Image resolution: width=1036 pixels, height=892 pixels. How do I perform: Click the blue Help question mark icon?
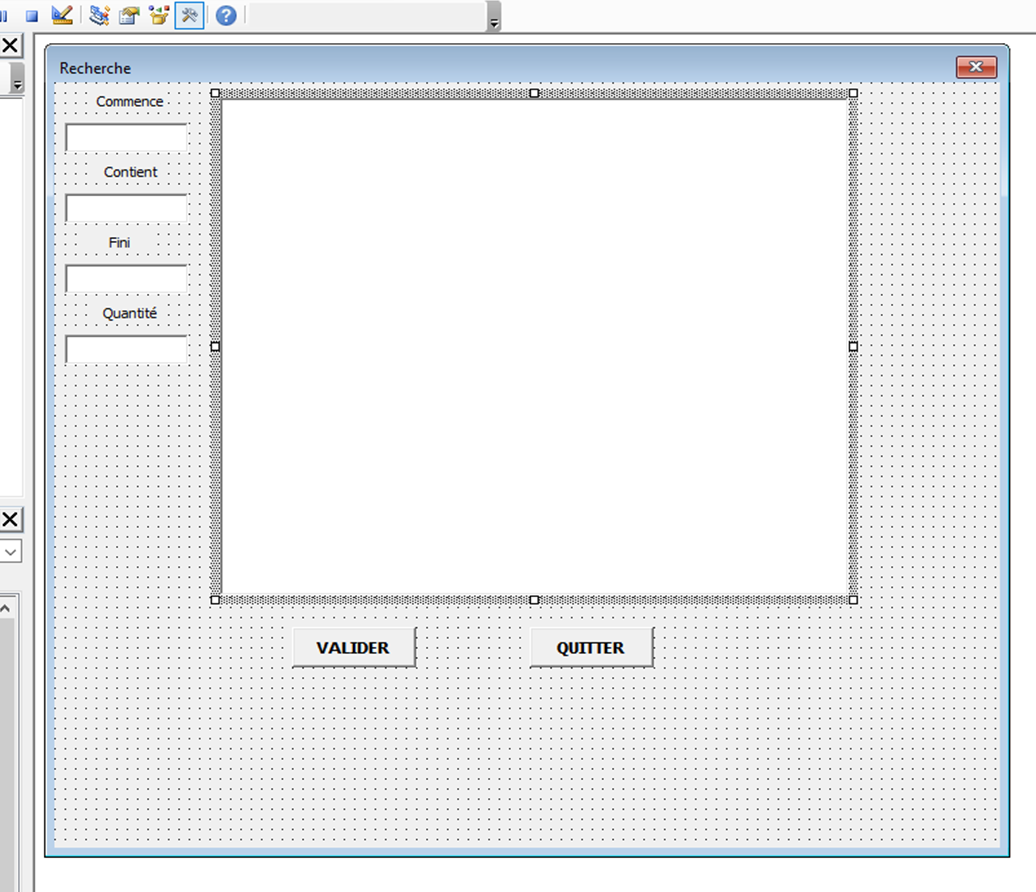click(227, 15)
